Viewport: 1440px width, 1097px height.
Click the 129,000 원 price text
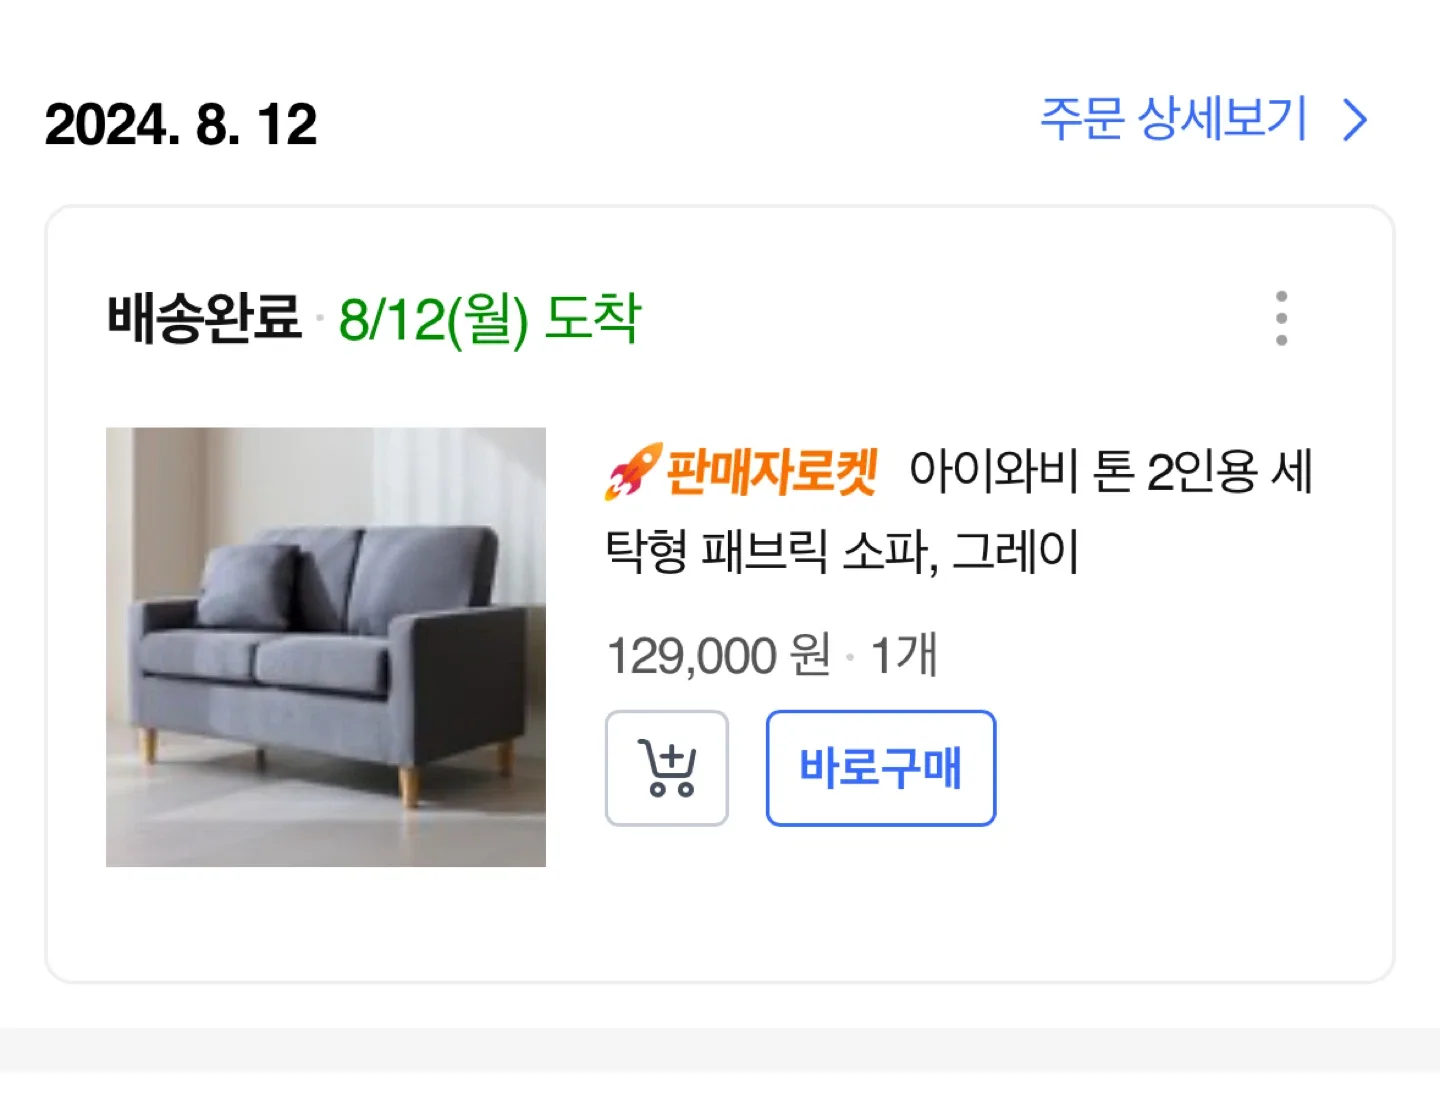pos(719,656)
